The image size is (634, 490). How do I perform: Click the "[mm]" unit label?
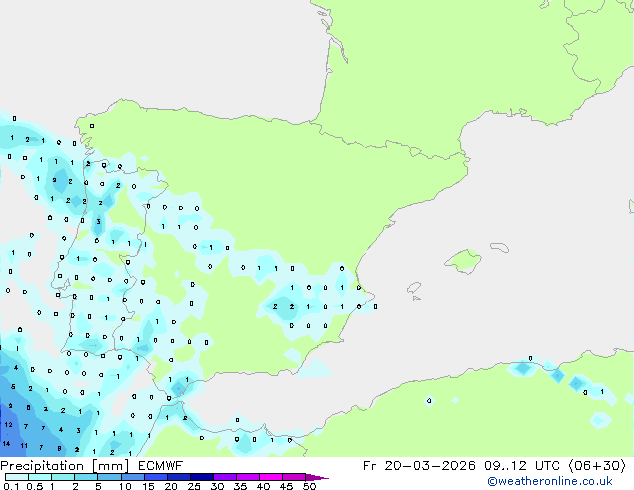[x=110, y=466]
